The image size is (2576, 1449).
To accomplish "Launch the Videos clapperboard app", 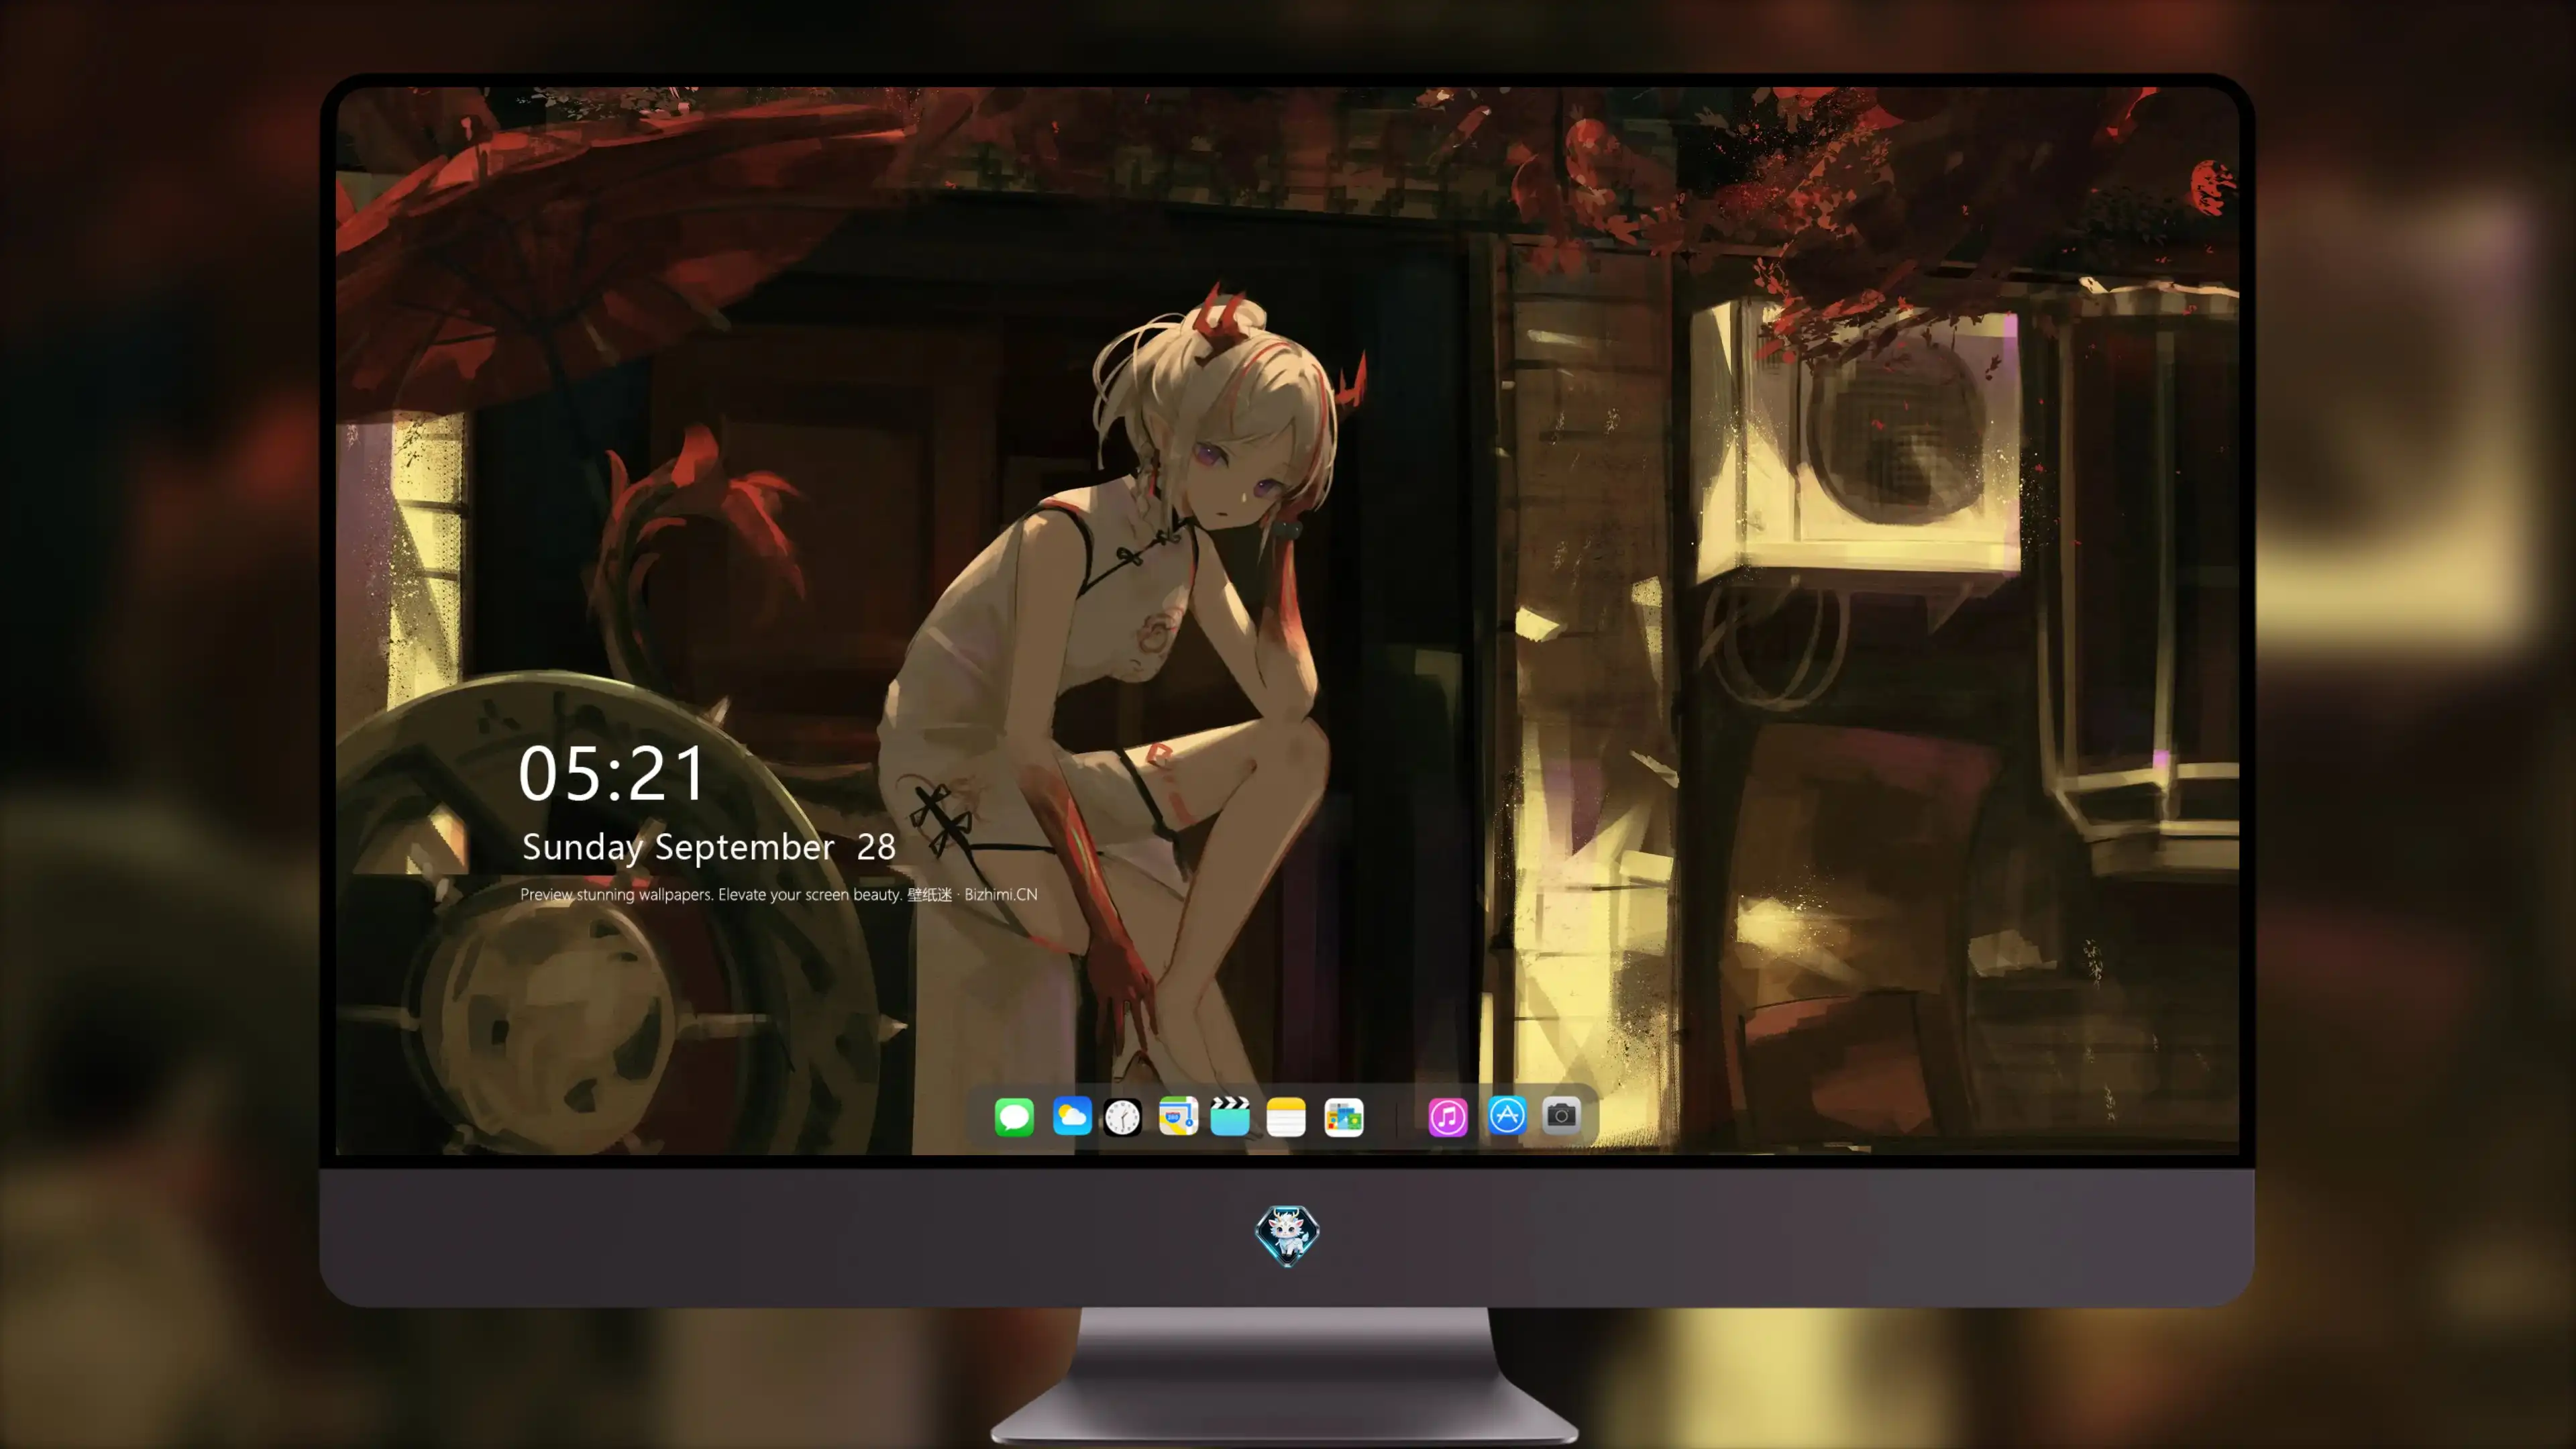I will (x=1230, y=1116).
